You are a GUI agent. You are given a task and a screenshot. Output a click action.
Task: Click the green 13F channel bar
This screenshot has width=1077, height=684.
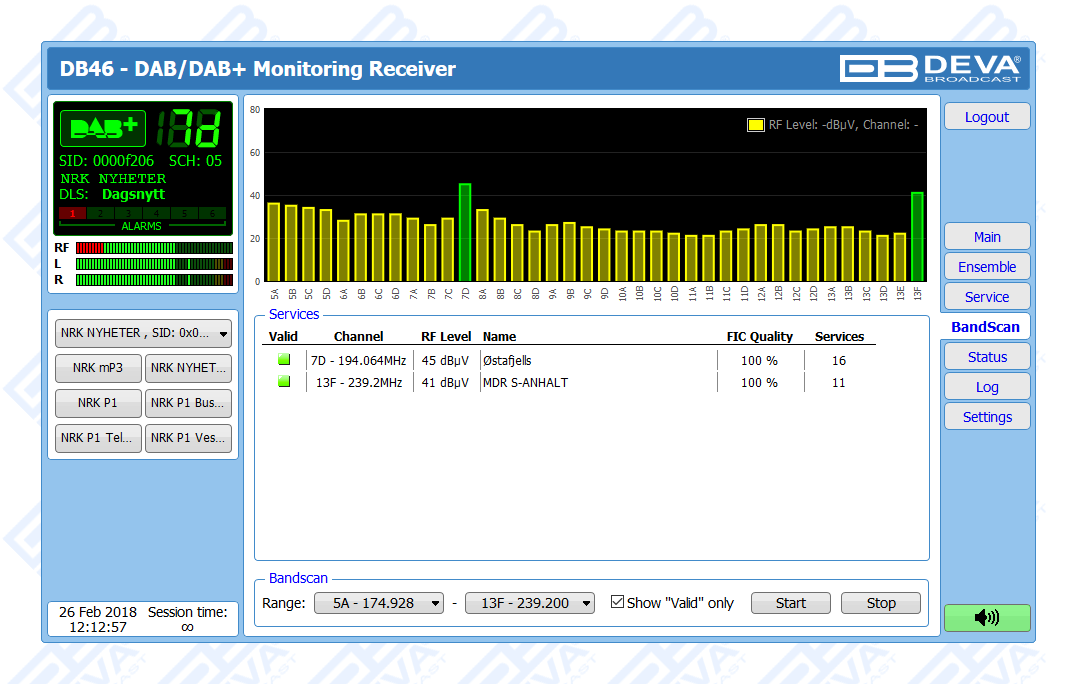tap(917, 236)
